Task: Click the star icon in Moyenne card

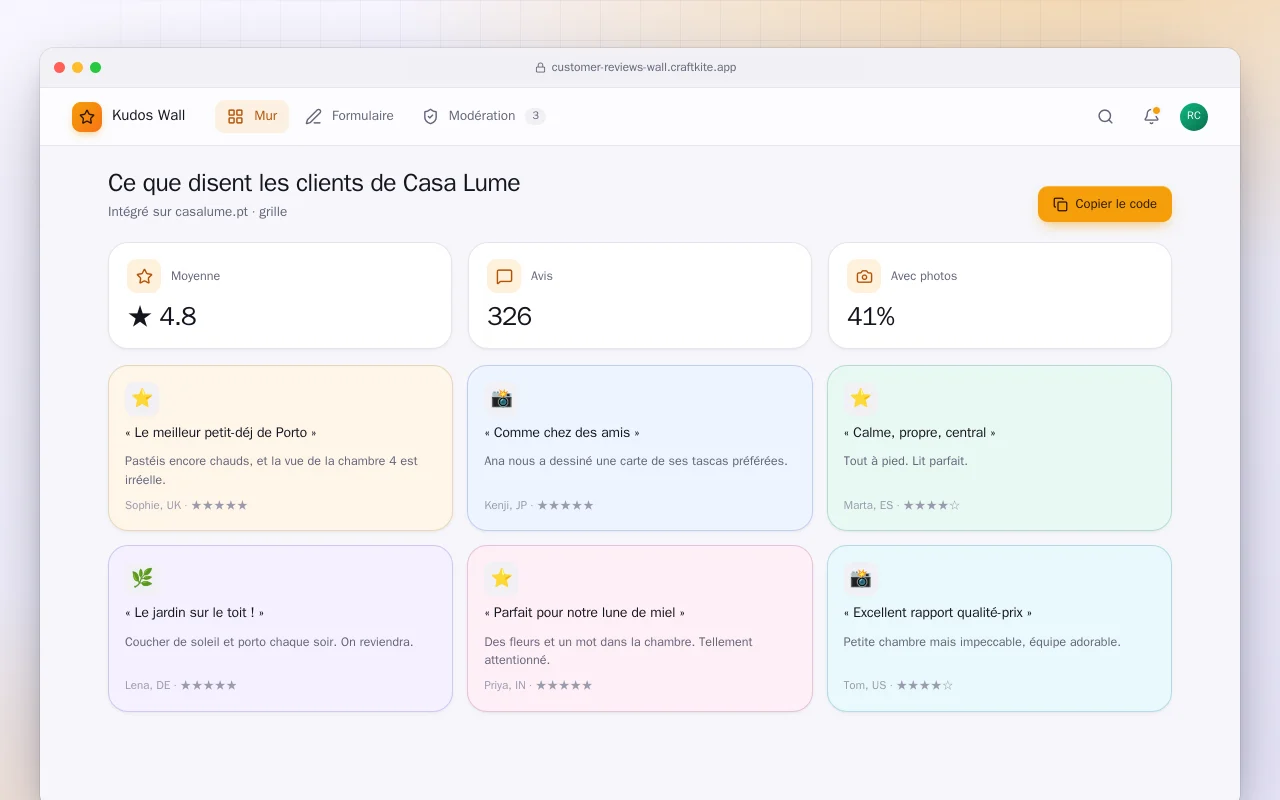Action: (x=144, y=276)
